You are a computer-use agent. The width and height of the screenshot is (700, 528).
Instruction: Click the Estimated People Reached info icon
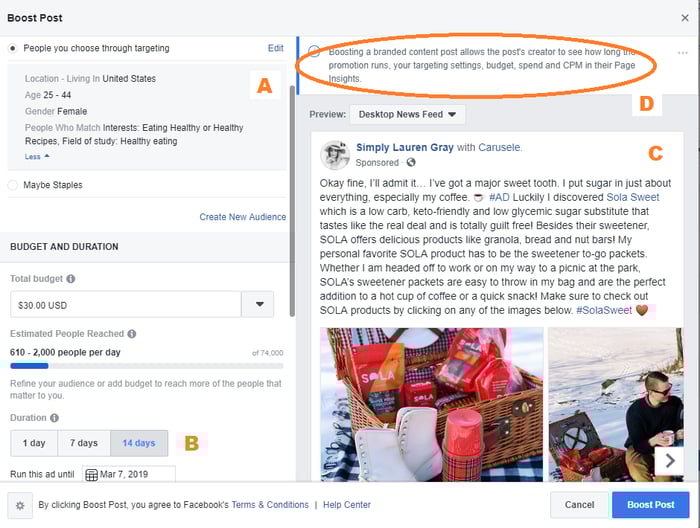[132, 333]
